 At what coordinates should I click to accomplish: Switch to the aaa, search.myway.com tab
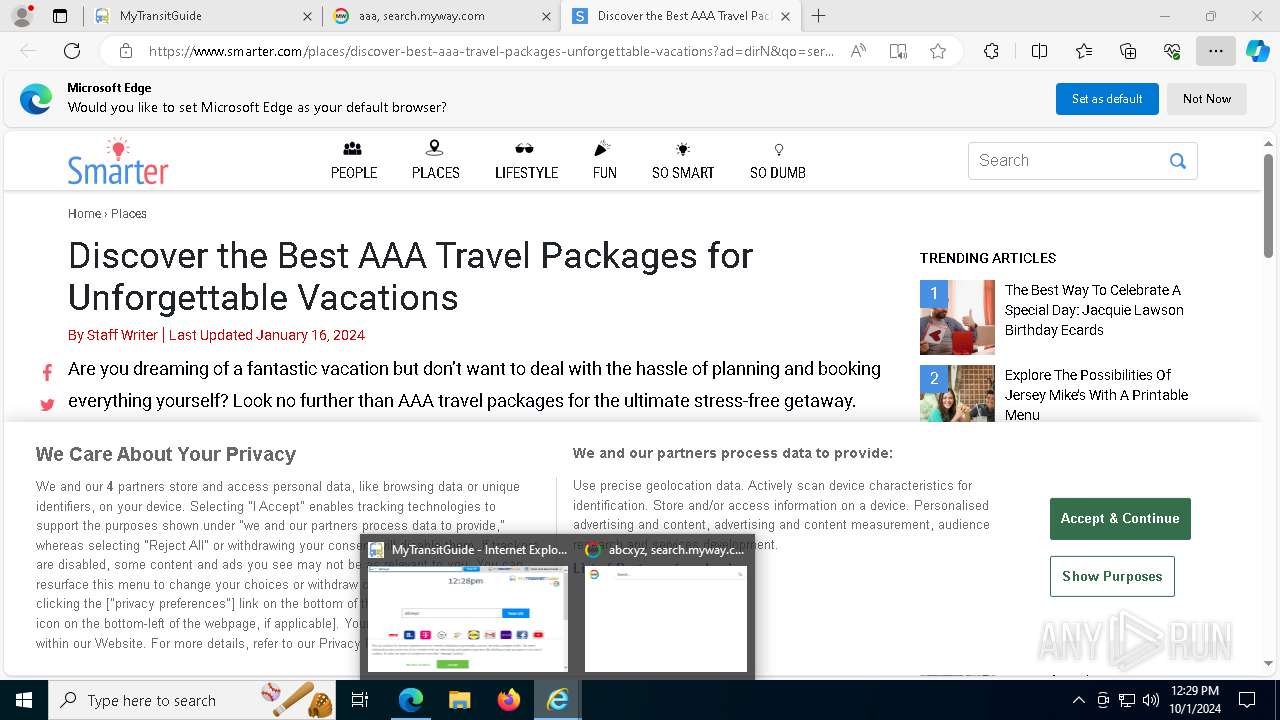440,16
